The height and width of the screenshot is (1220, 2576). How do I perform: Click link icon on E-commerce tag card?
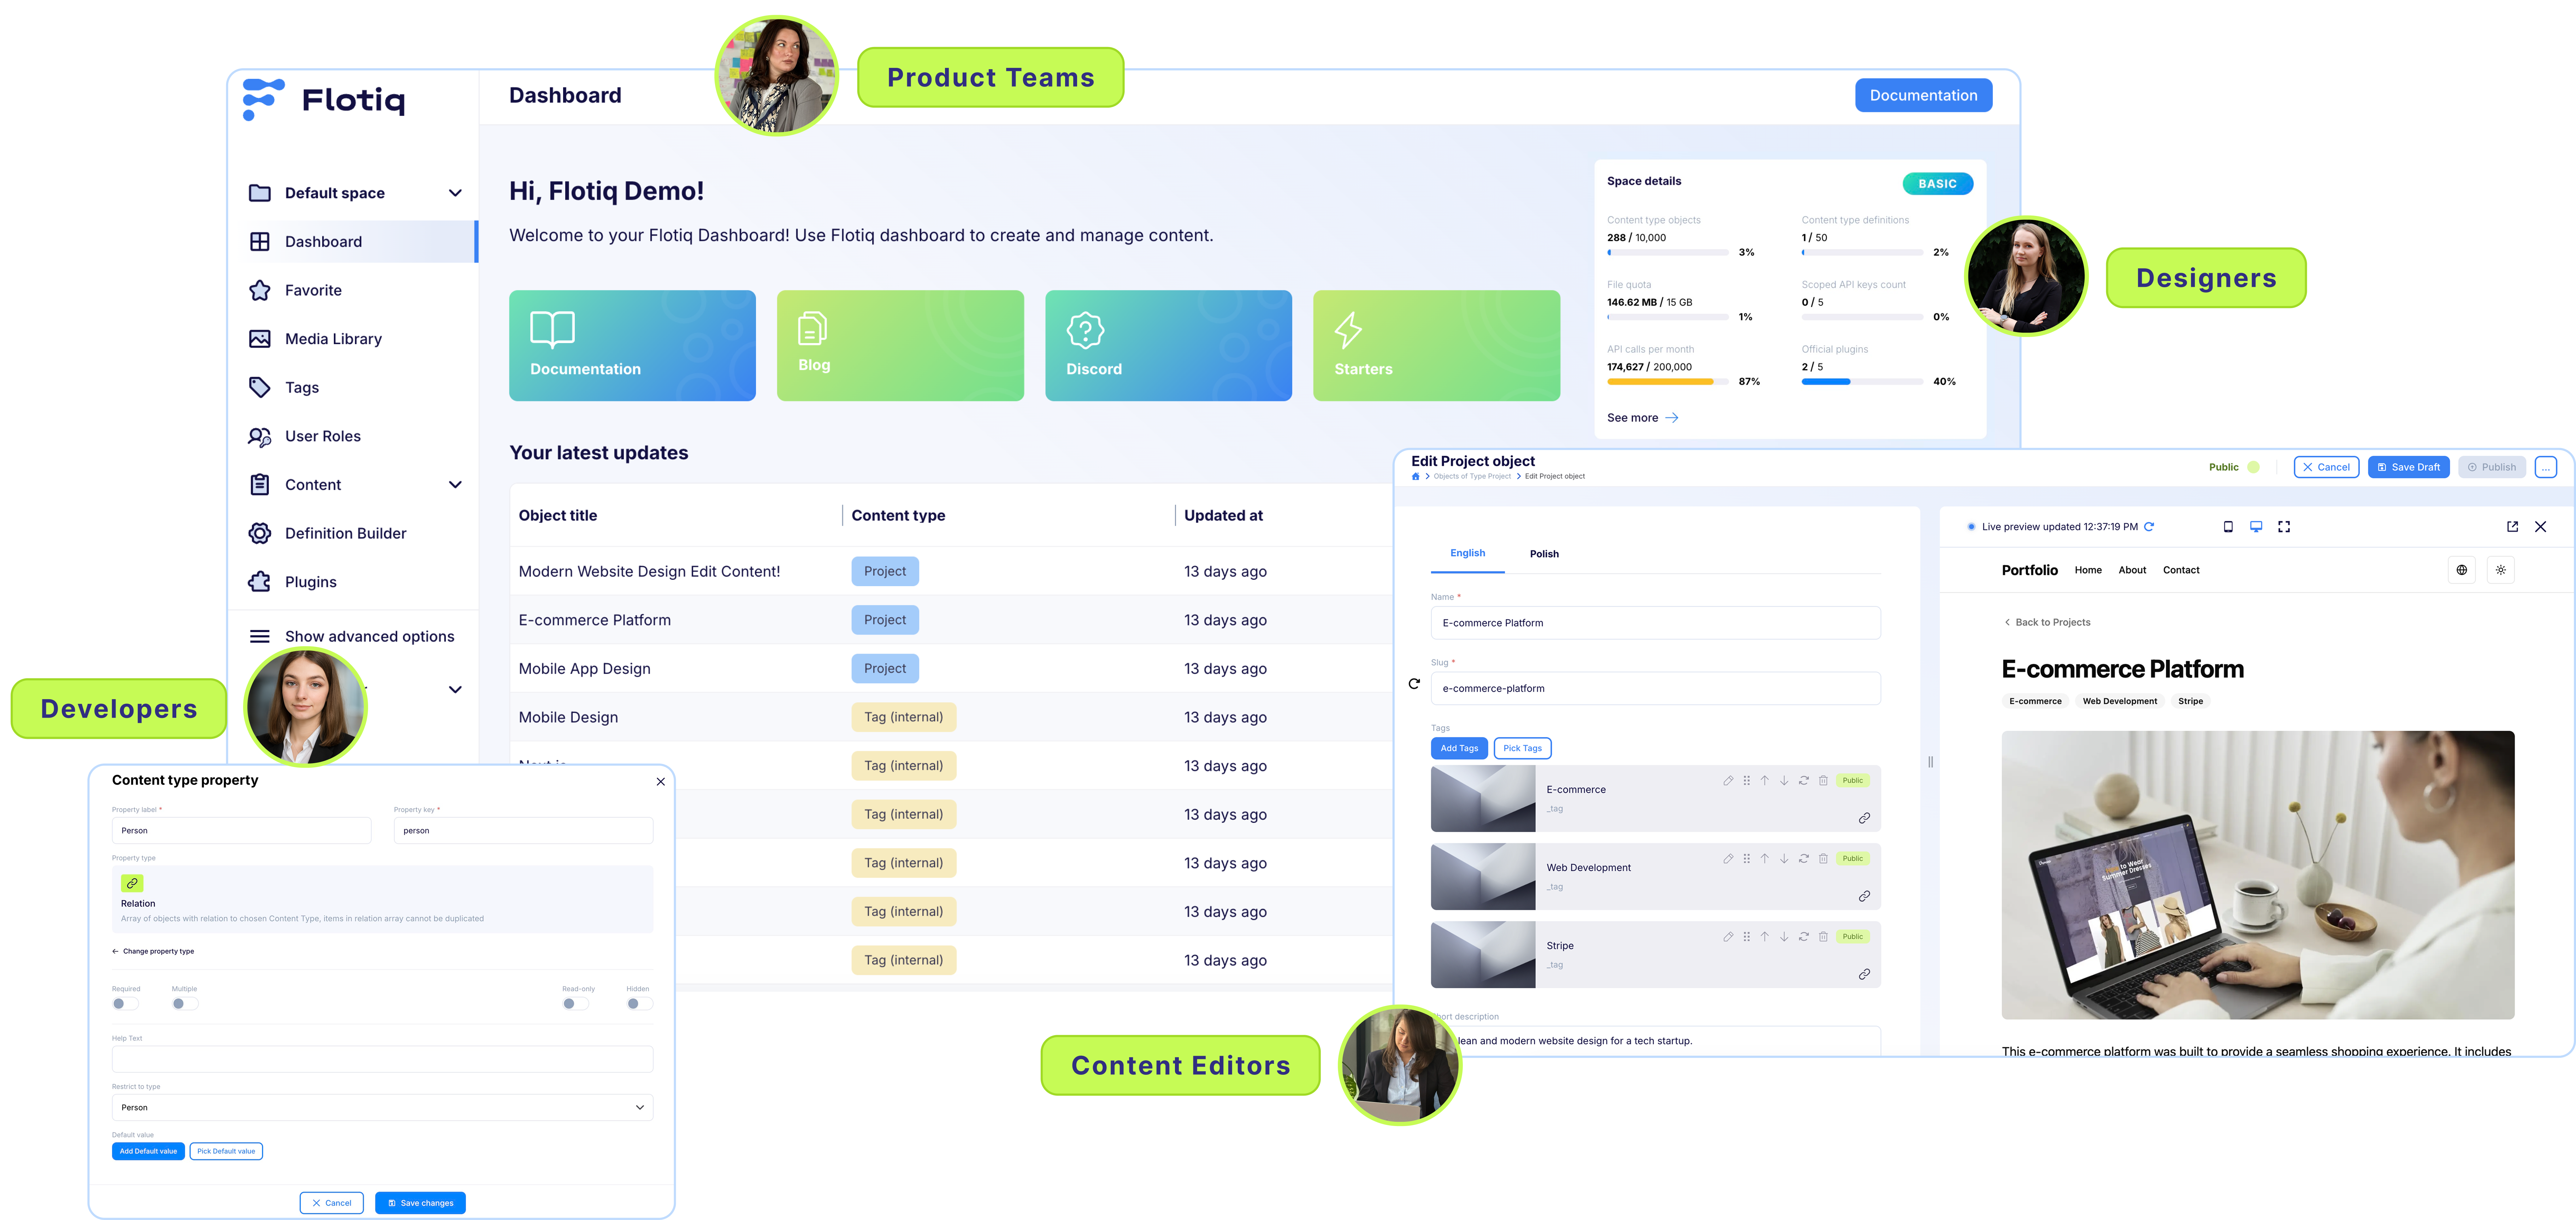click(1864, 818)
